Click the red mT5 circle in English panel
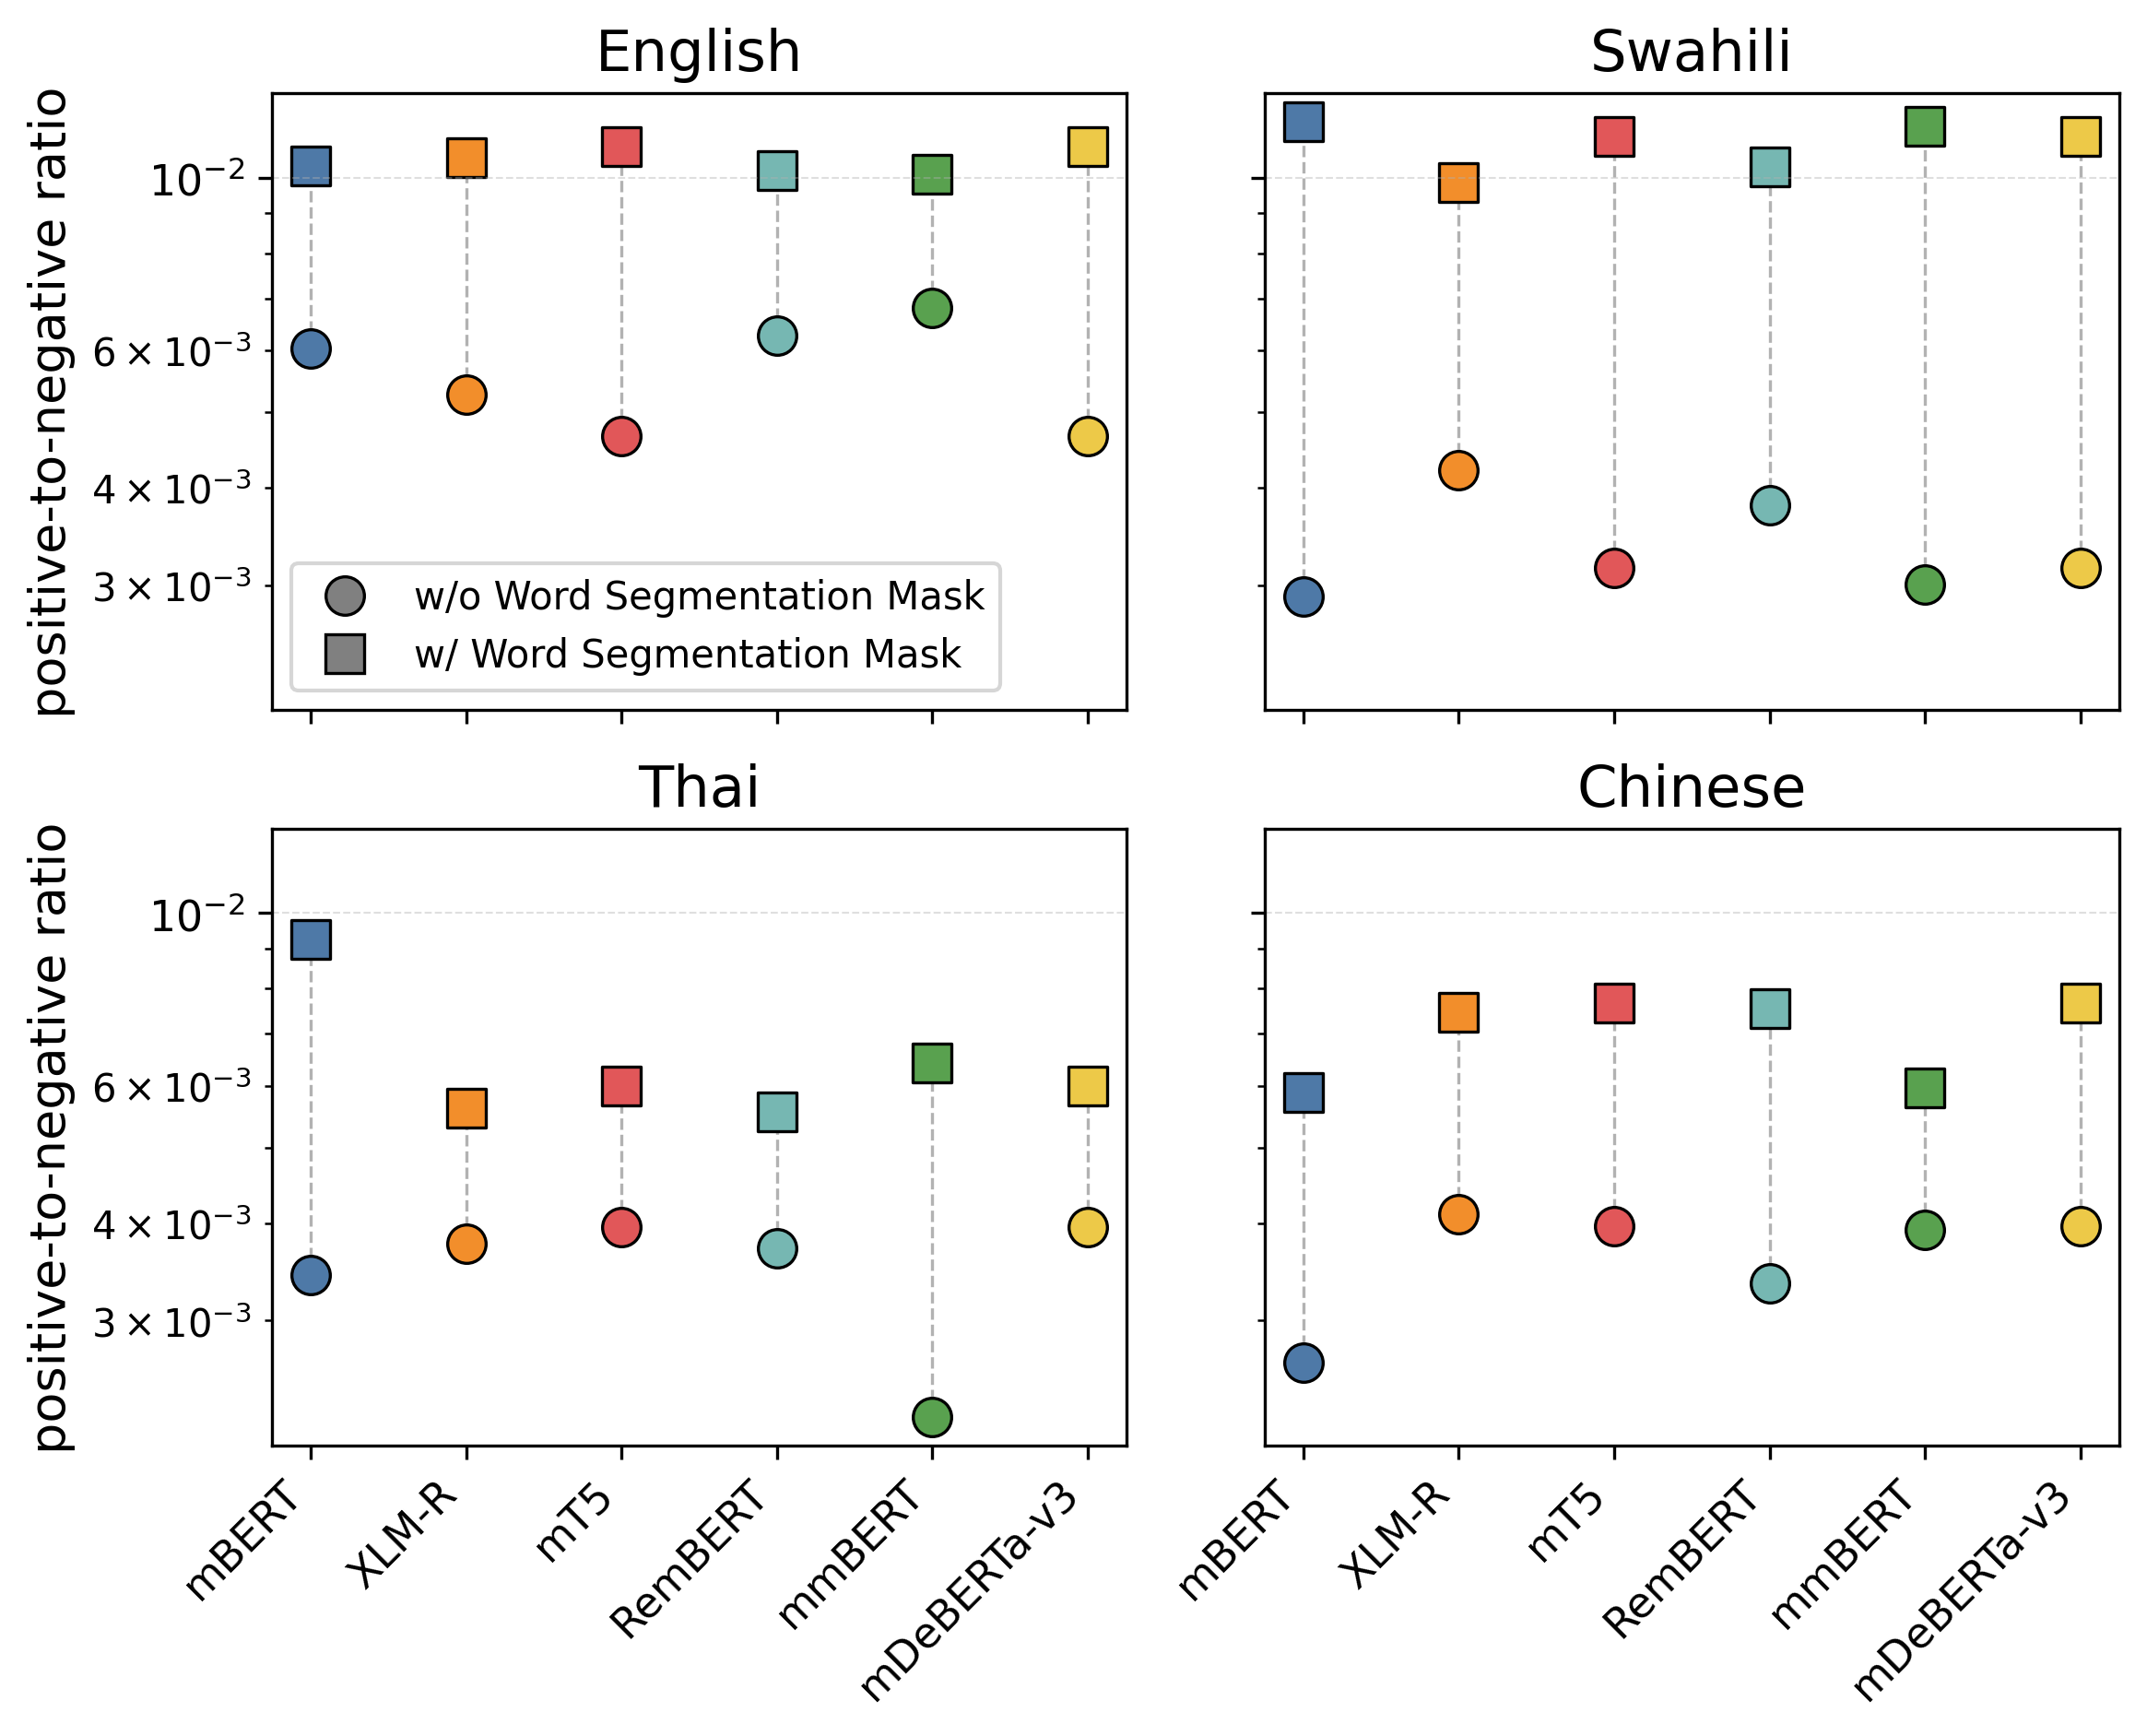This screenshot has width=2147, height=1736. (621, 437)
